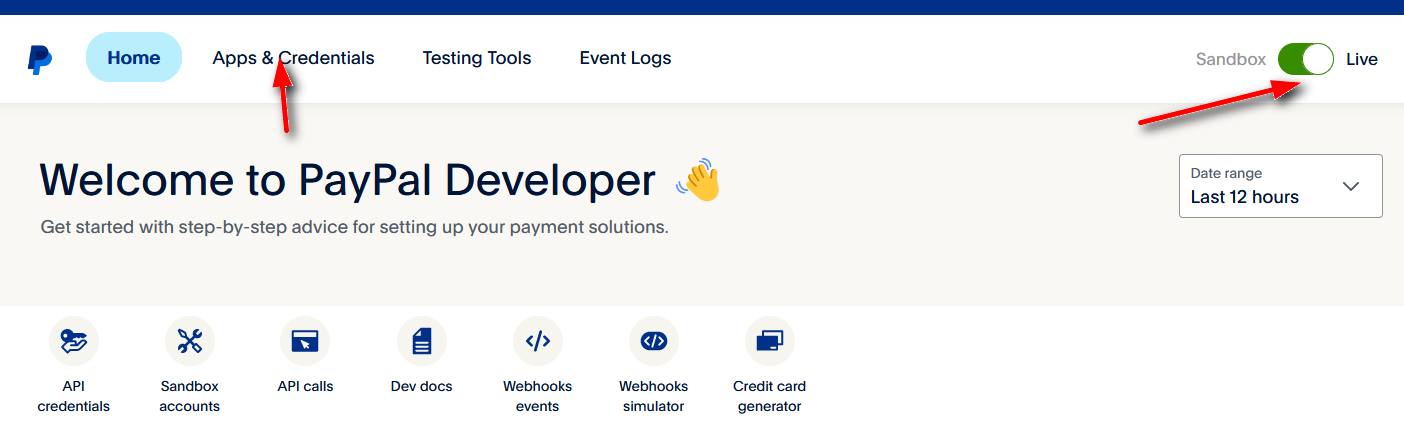Viewport: 1404px width, 433px height.
Task: Open the Event Logs tab
Action: tap(625, 58)
